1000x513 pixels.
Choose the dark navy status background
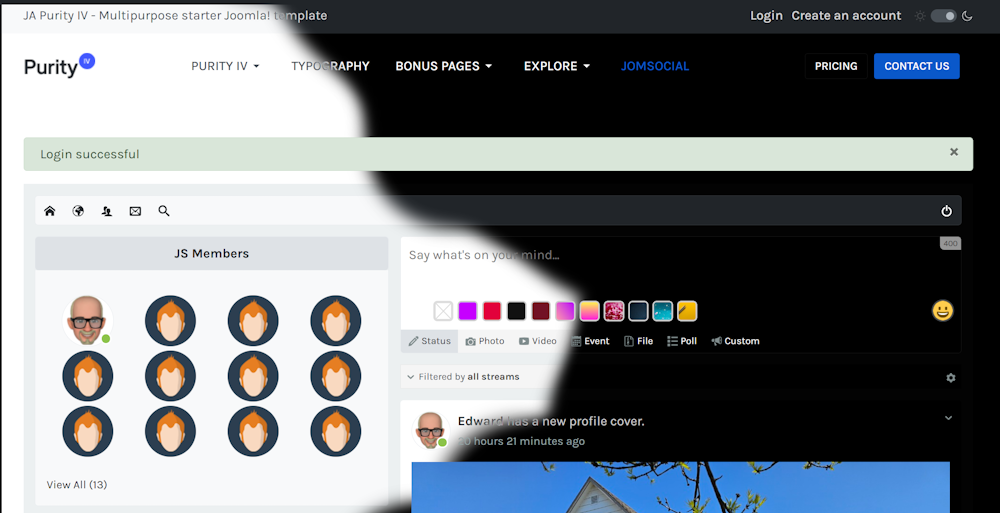(x=638, y=311)
